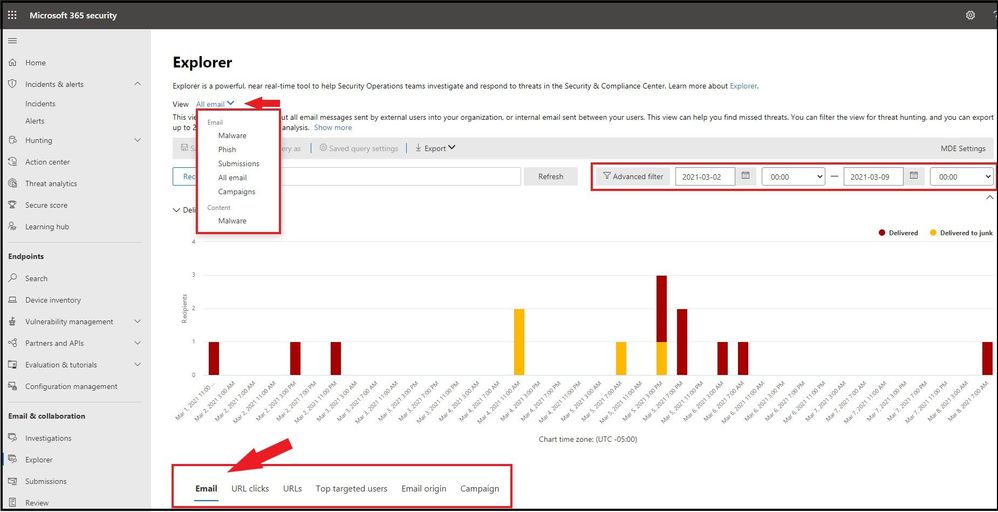This screenshot has height=512, width=998.
Task: Edit the end date field 2021-03-09
Action: (873, 177)
